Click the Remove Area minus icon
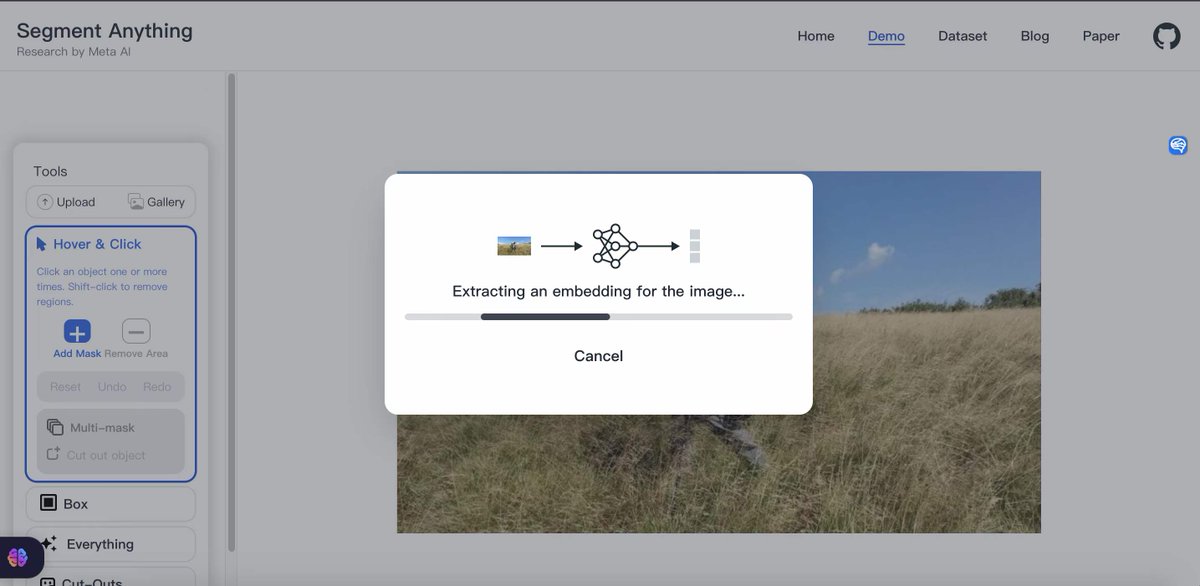This screenshot has width=1200, height=586. click(x=136, y=332)
